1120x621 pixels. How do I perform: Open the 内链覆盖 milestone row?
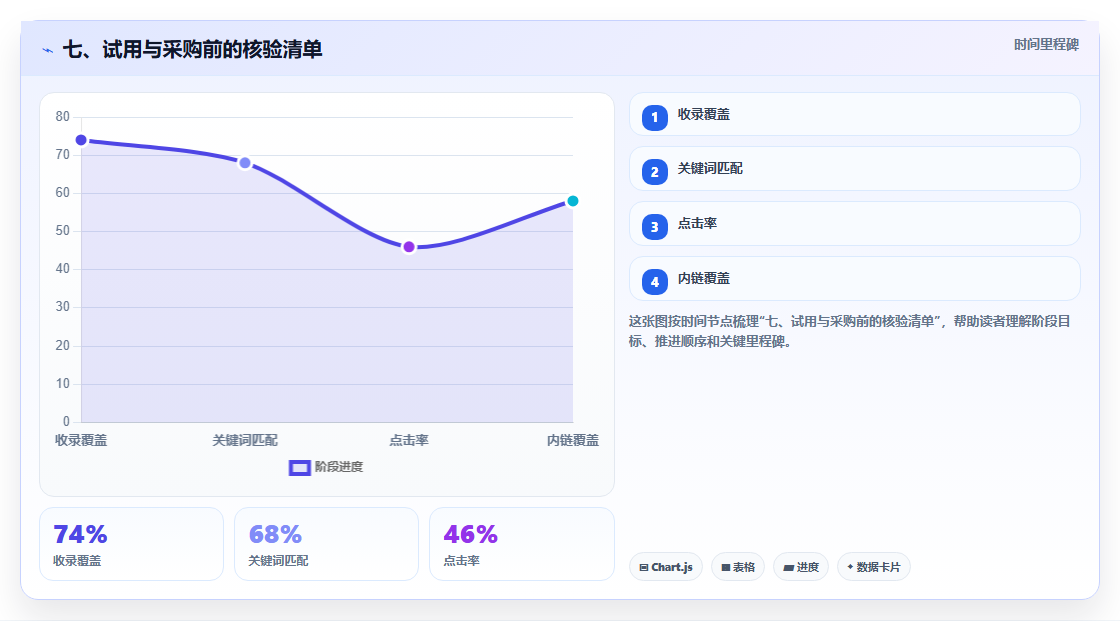tap(854, 279)
